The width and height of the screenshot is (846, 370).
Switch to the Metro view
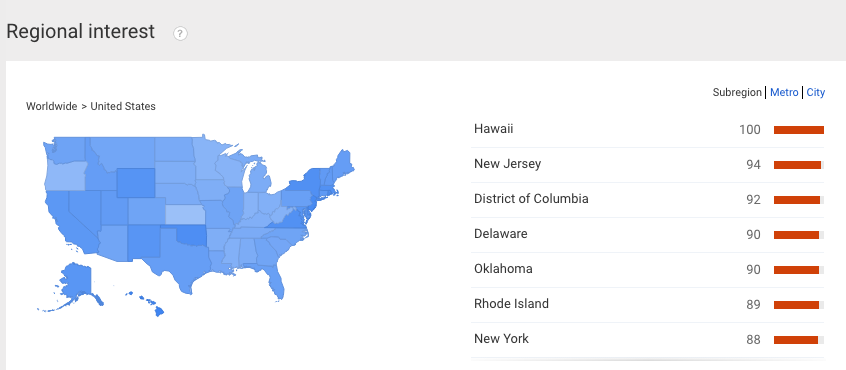[x=784, y=92]
